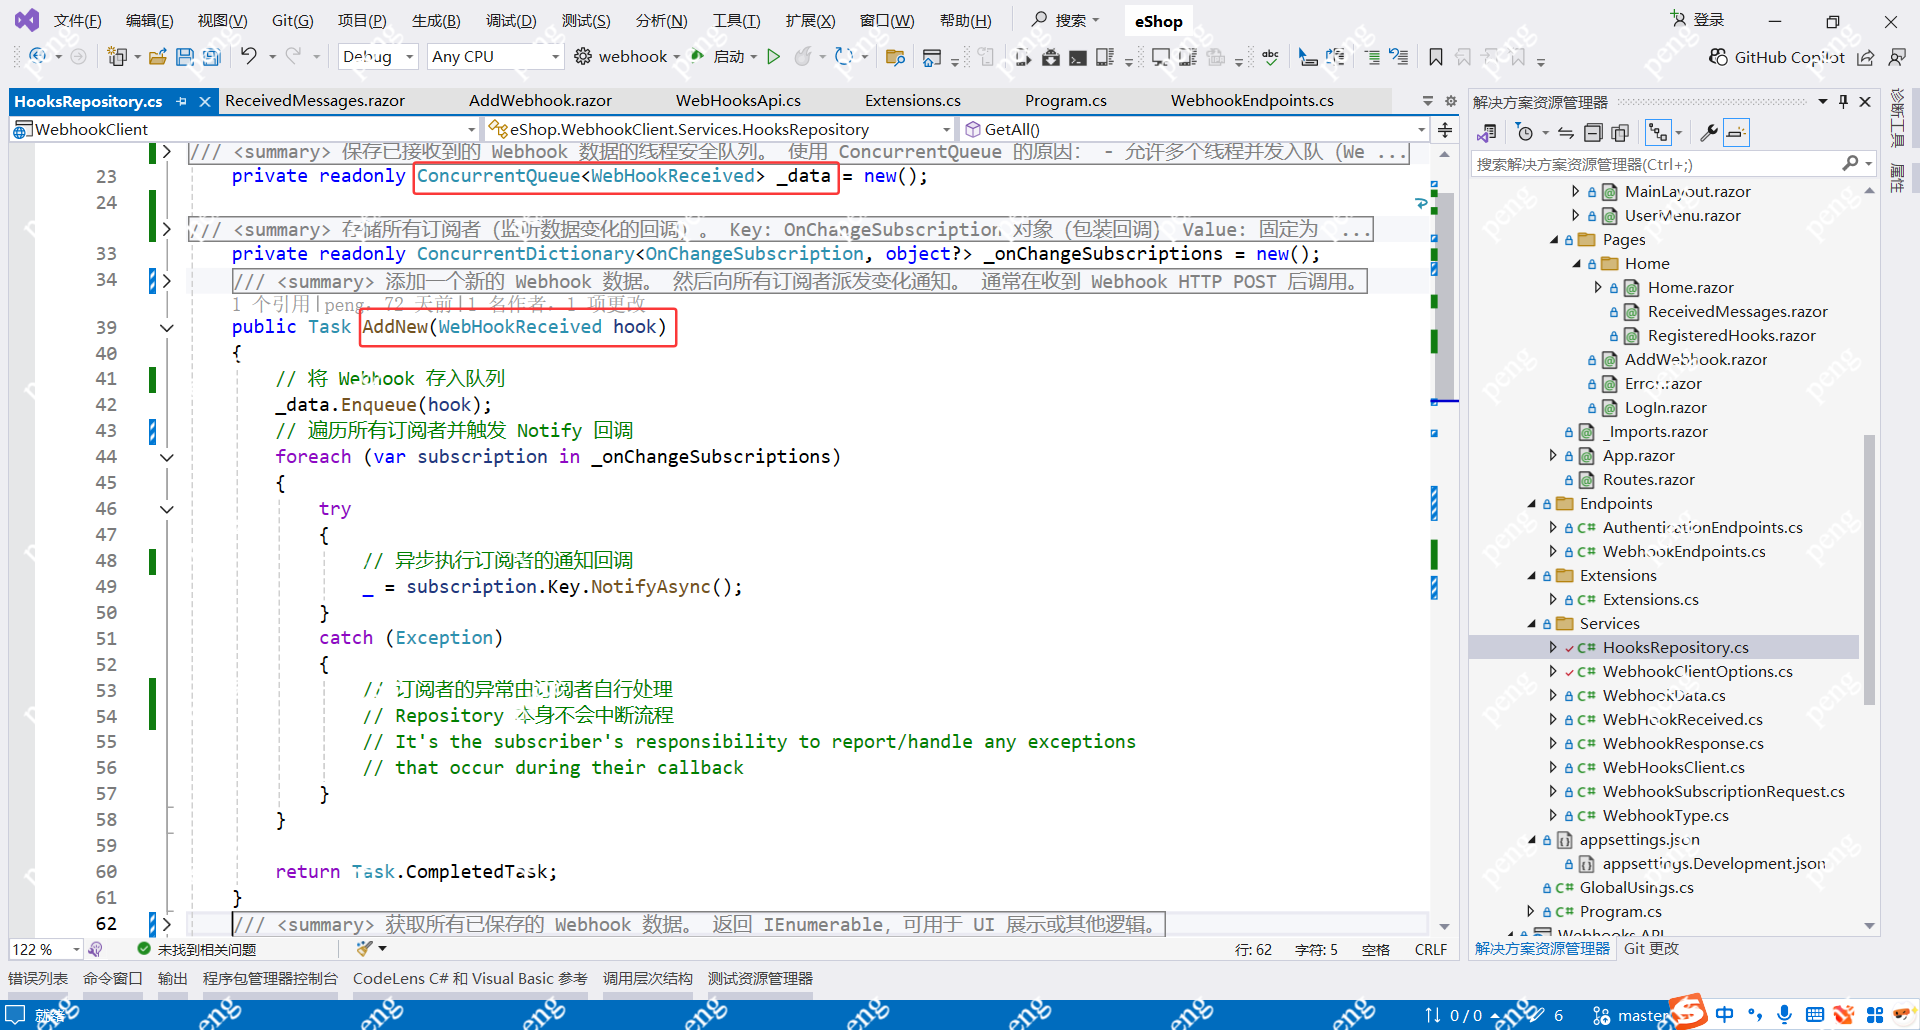Click the Open File folder icon
Viewport: 1920px width, 1030px height.
(x=158, y=57)
